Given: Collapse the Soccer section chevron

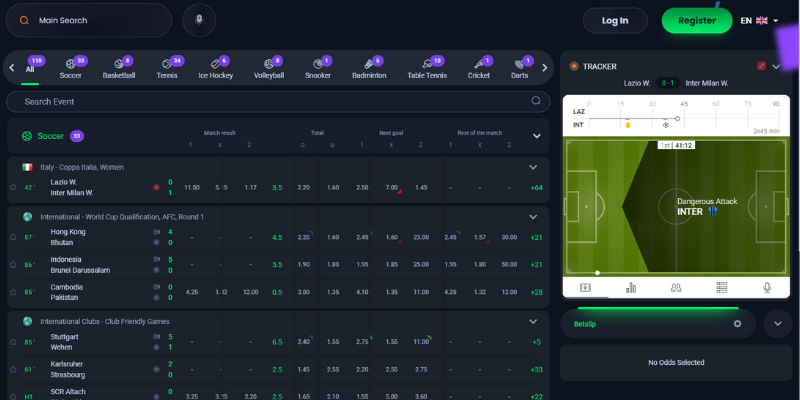Looking at the screenshot, I should [536, 136].
